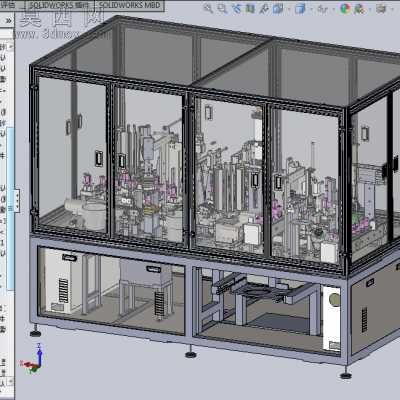Open the View Settings monitor icon
400x400 pixels.
click(x=381, y=8)
